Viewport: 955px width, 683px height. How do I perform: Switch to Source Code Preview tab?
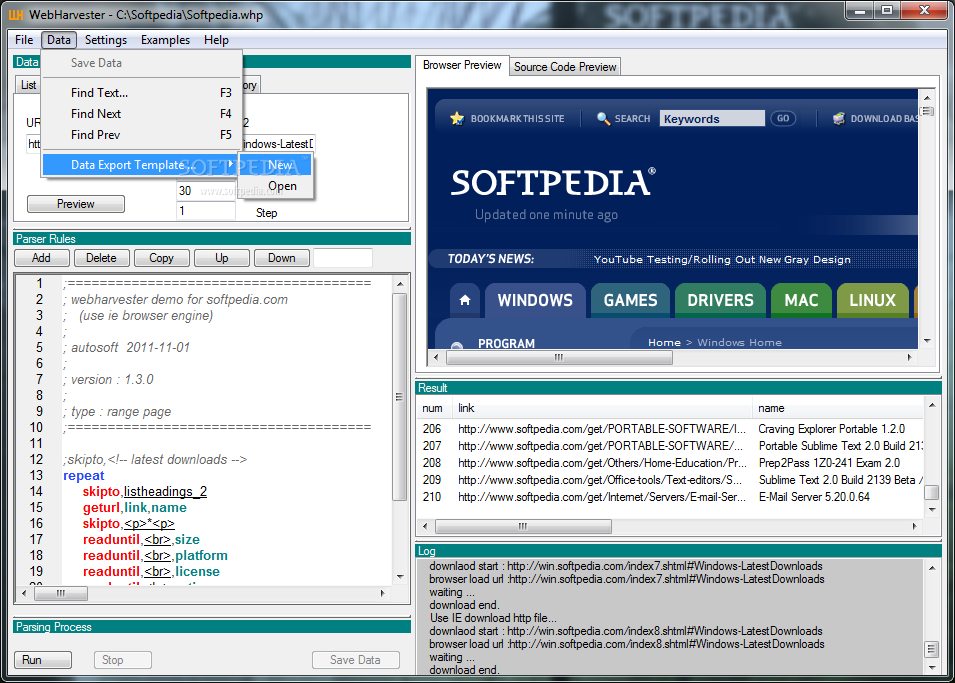(x=565, y=67)
